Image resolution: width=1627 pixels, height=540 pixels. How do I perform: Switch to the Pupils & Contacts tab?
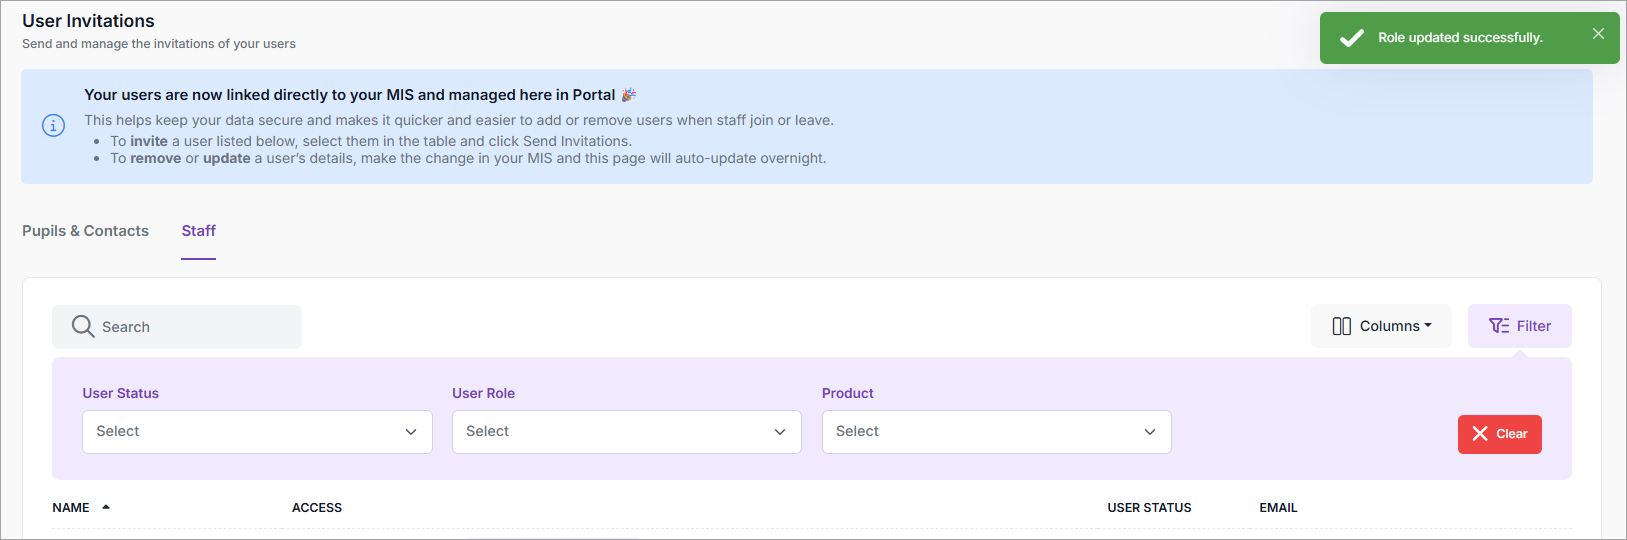pyautogui.click(x=85, y=231)
